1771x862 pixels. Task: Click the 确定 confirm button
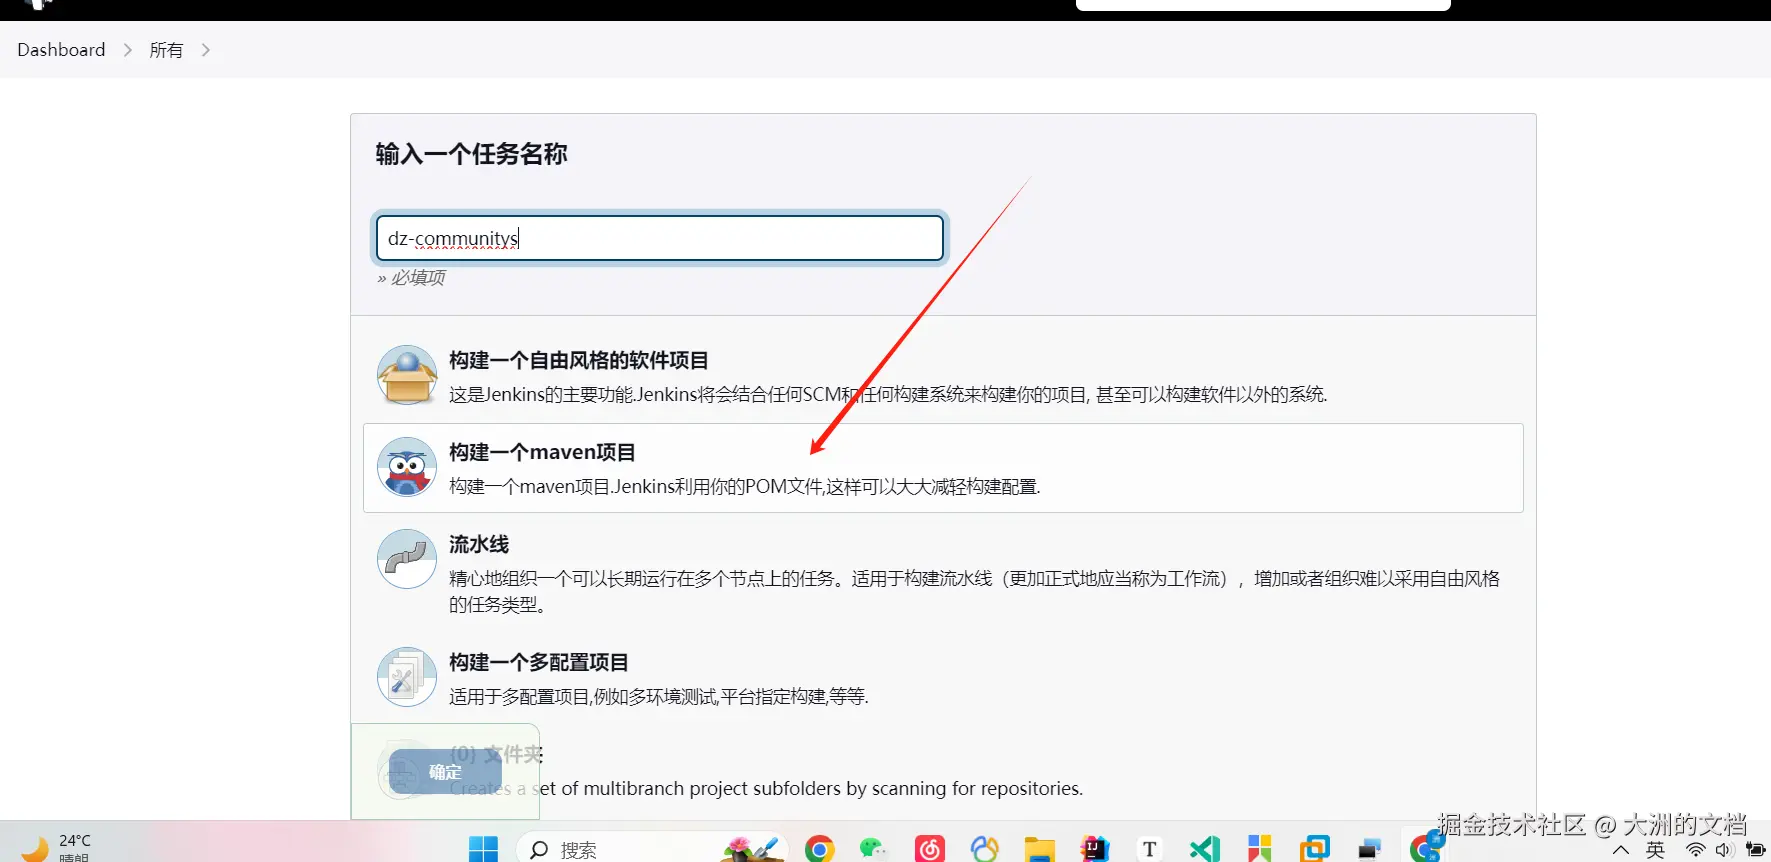tap(445, 771)
